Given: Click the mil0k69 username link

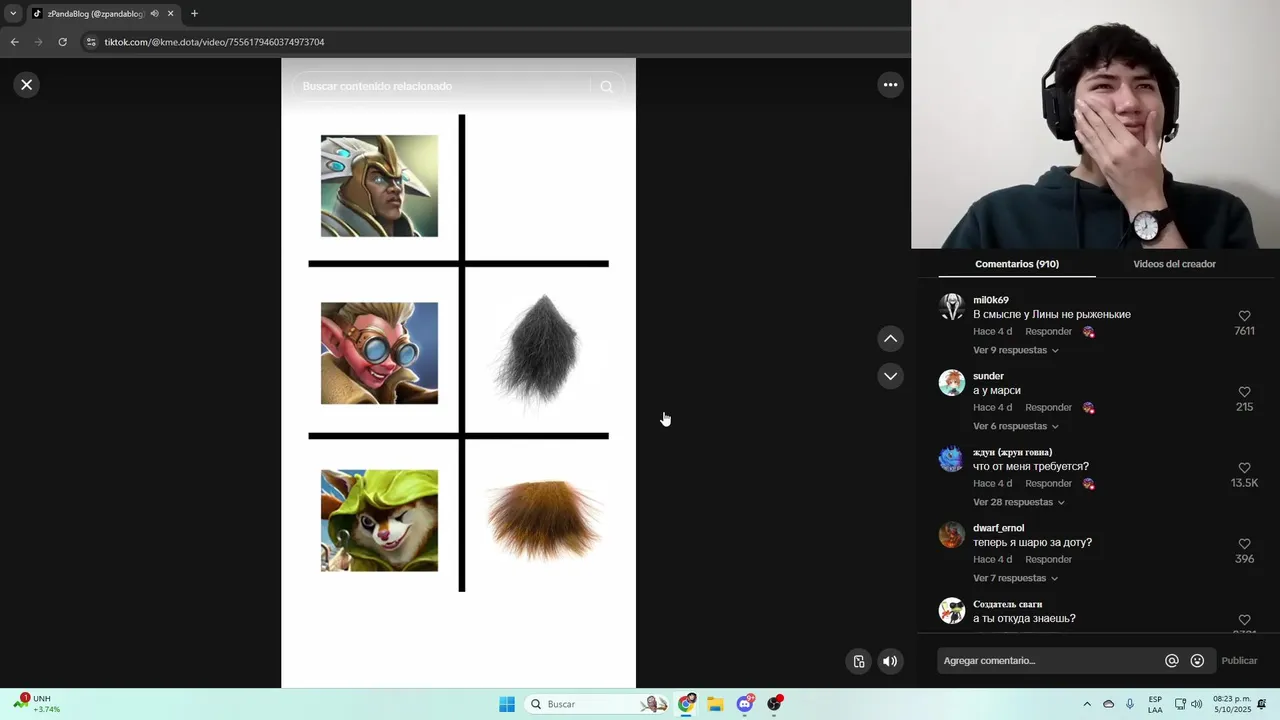Looking at the screenshot, I should (990, 300).
